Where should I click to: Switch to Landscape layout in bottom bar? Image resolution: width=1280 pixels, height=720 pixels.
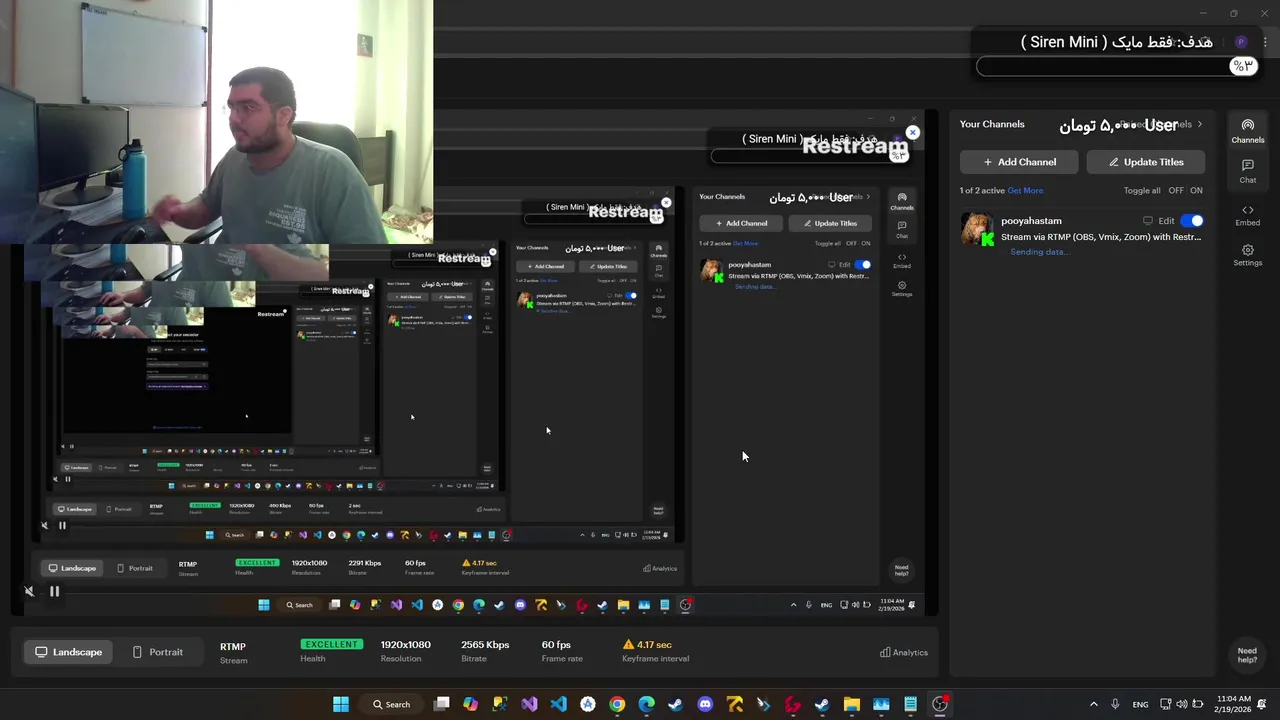tap(69, 652)
